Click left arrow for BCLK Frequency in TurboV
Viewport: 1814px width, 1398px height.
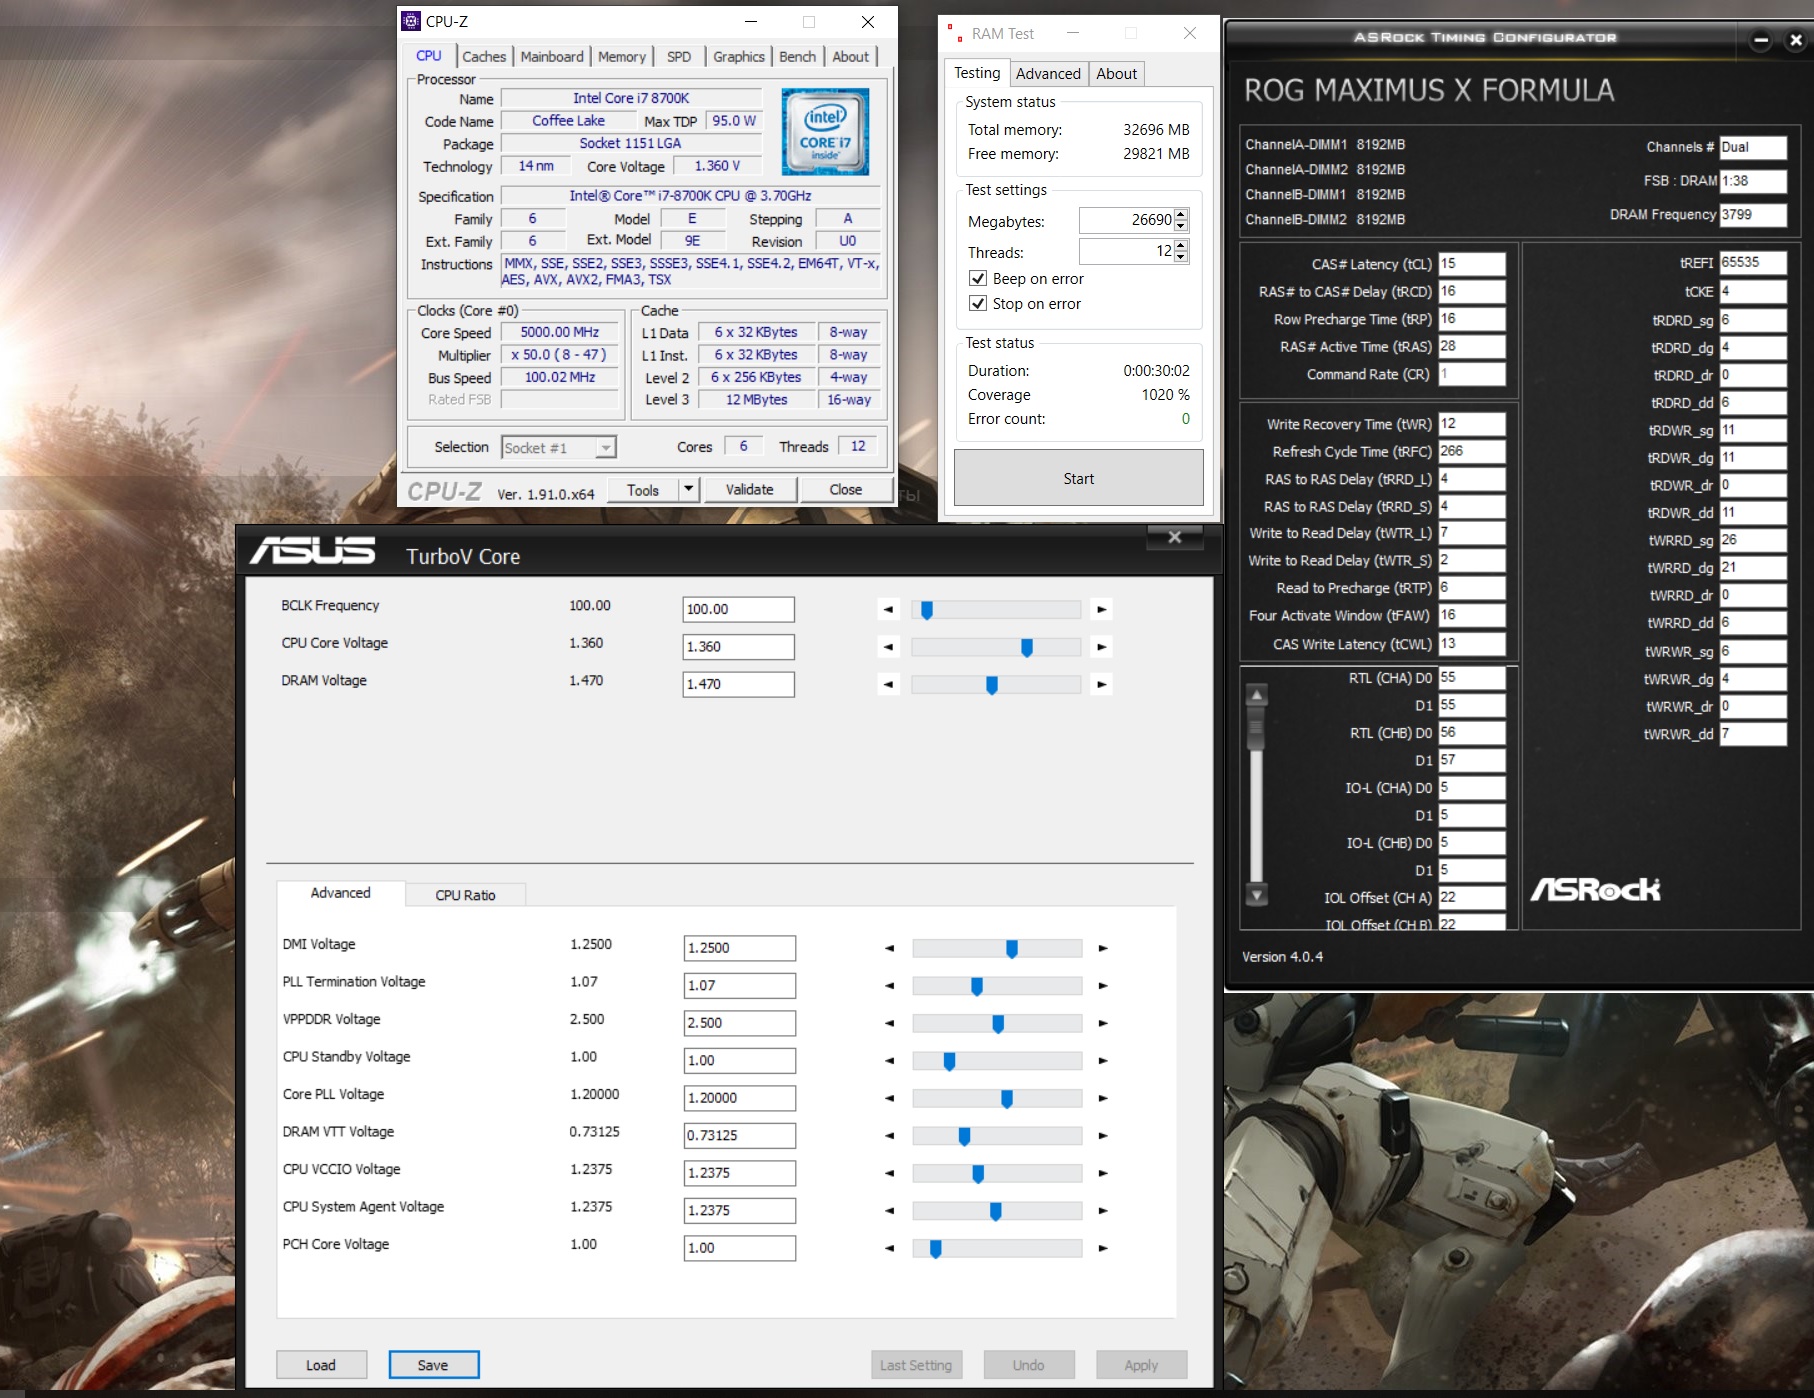pyautogui.click(x=888, y=609)
